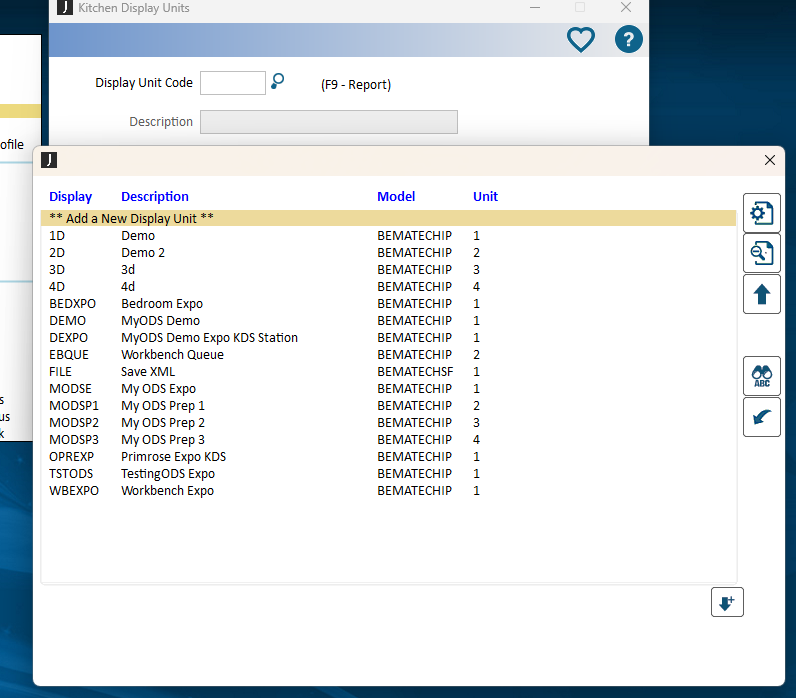
Task: Open the help question mark icon
Action: pos(628,40)
